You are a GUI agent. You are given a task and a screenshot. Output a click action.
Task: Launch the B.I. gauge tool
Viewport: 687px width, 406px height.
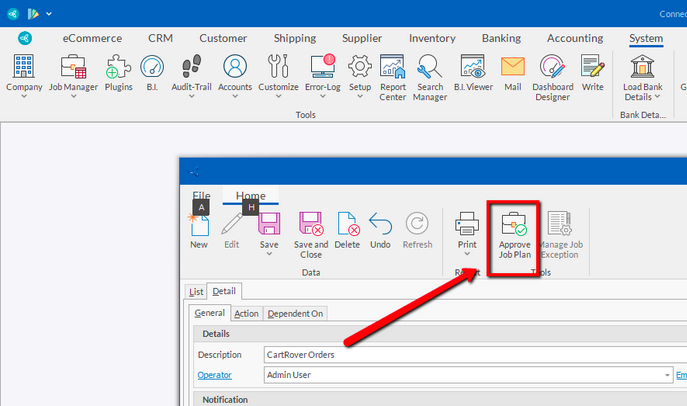click(x=152, y=73)
